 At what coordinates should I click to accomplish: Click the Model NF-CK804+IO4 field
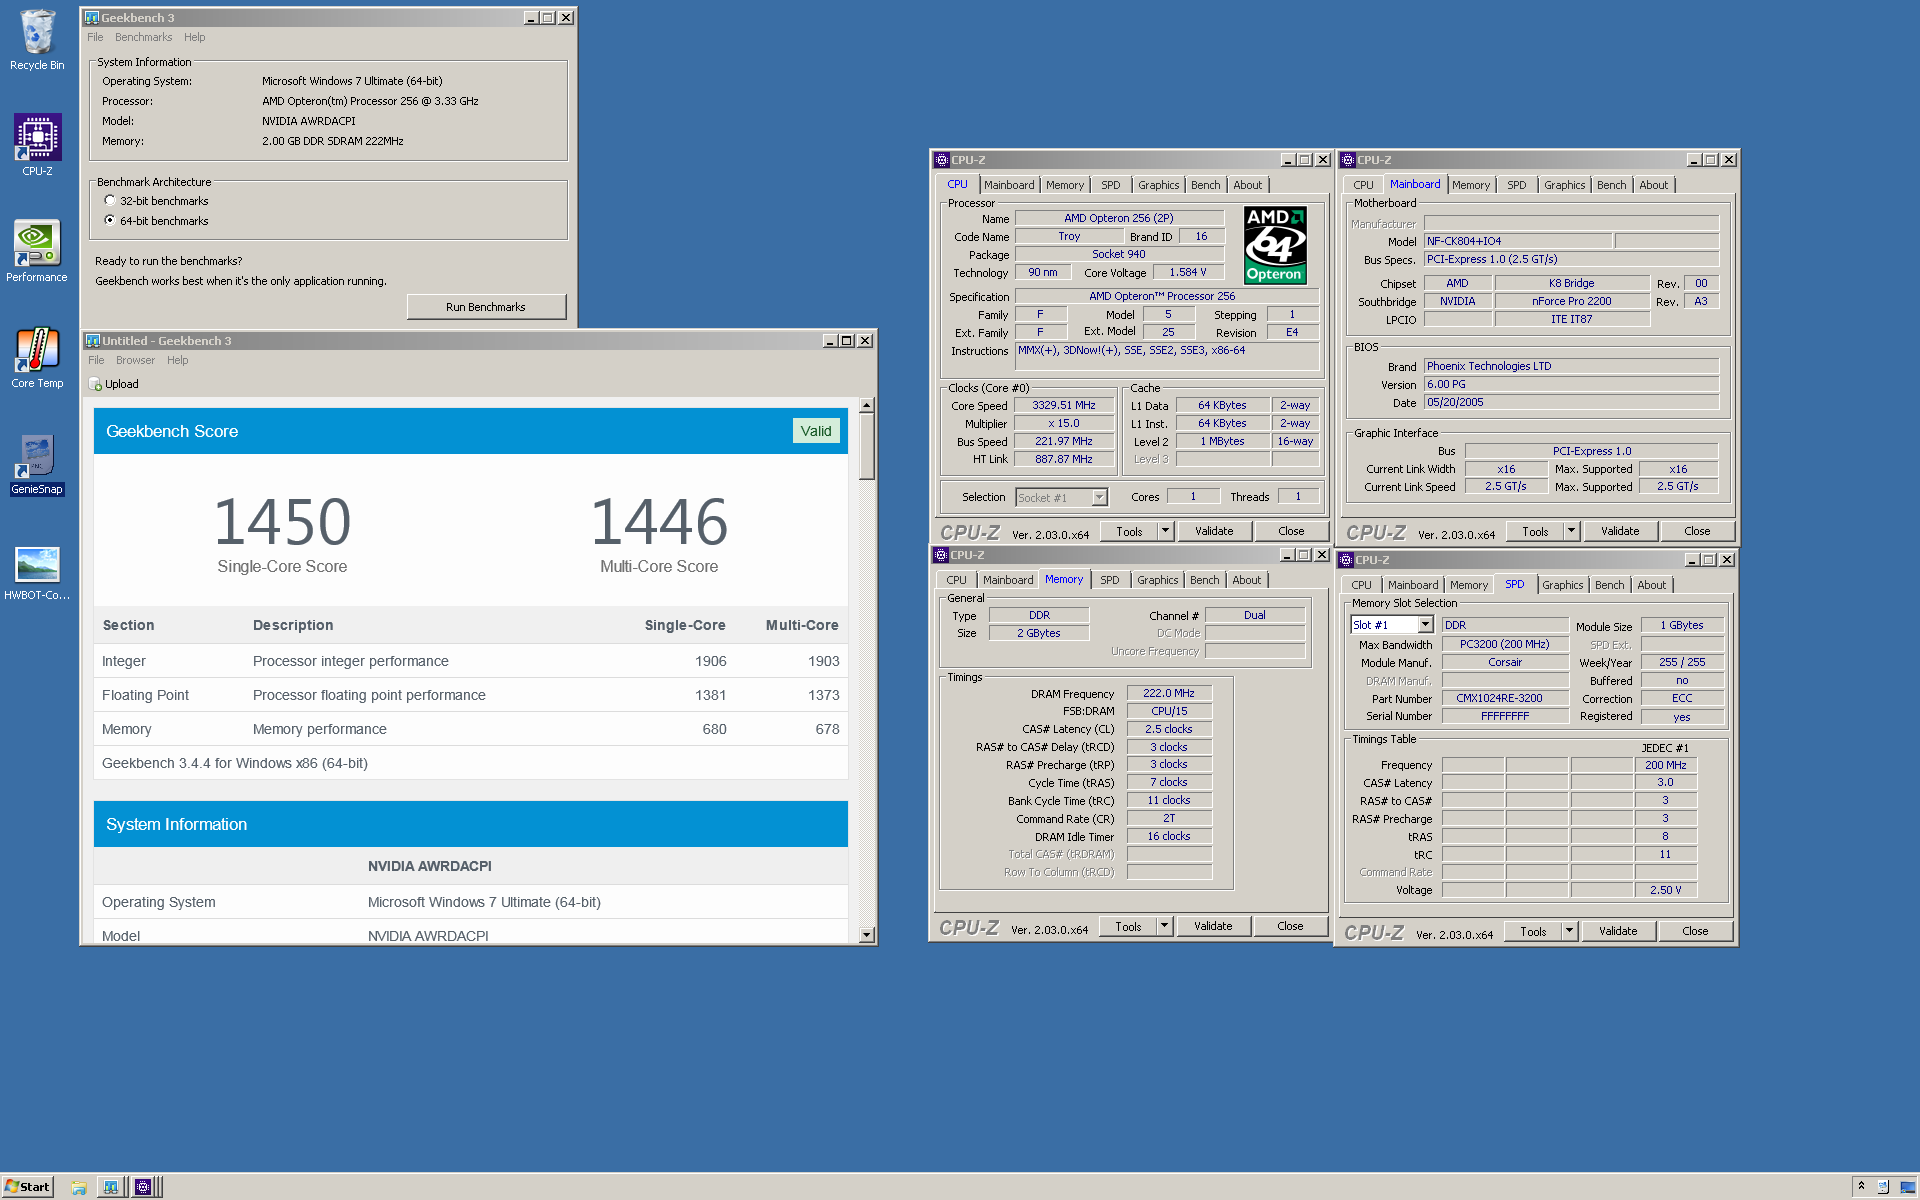pos(1517,241)
